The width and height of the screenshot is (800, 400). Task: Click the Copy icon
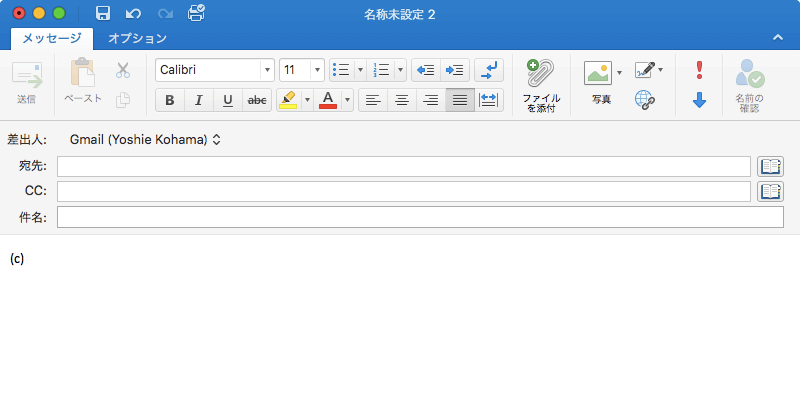click(x=122, y=99)
